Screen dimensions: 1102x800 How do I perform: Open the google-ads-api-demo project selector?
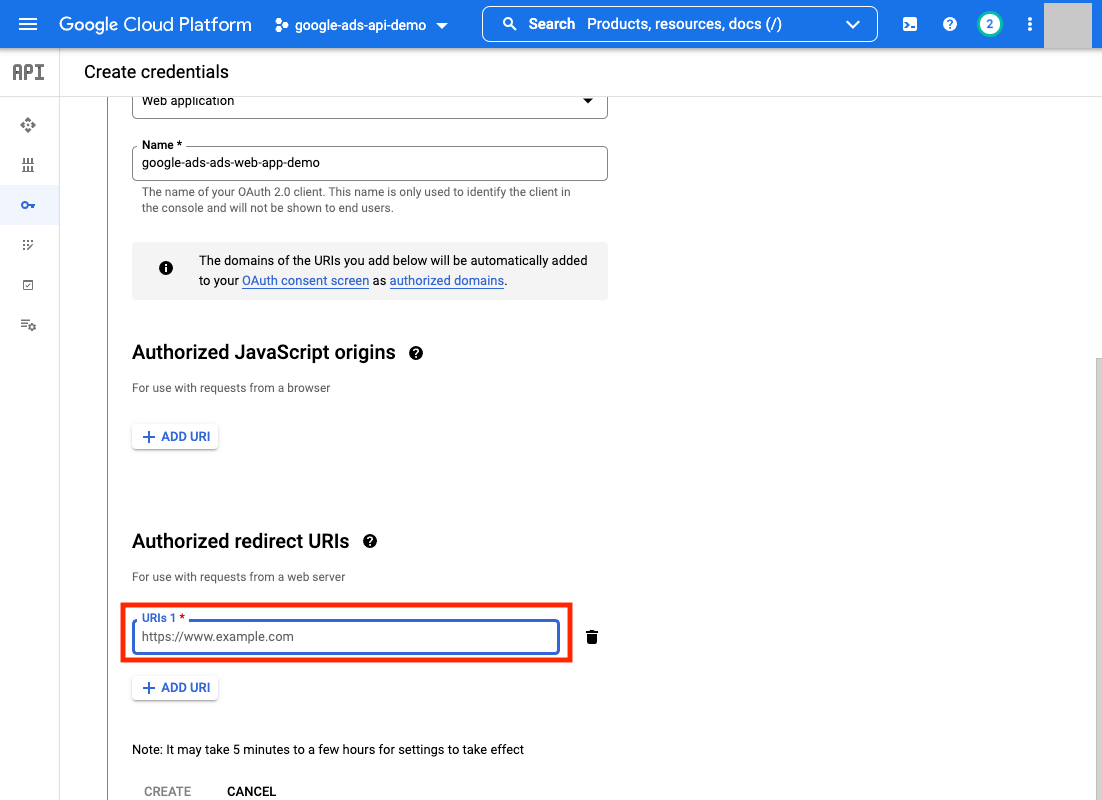(x=361, y=25)
